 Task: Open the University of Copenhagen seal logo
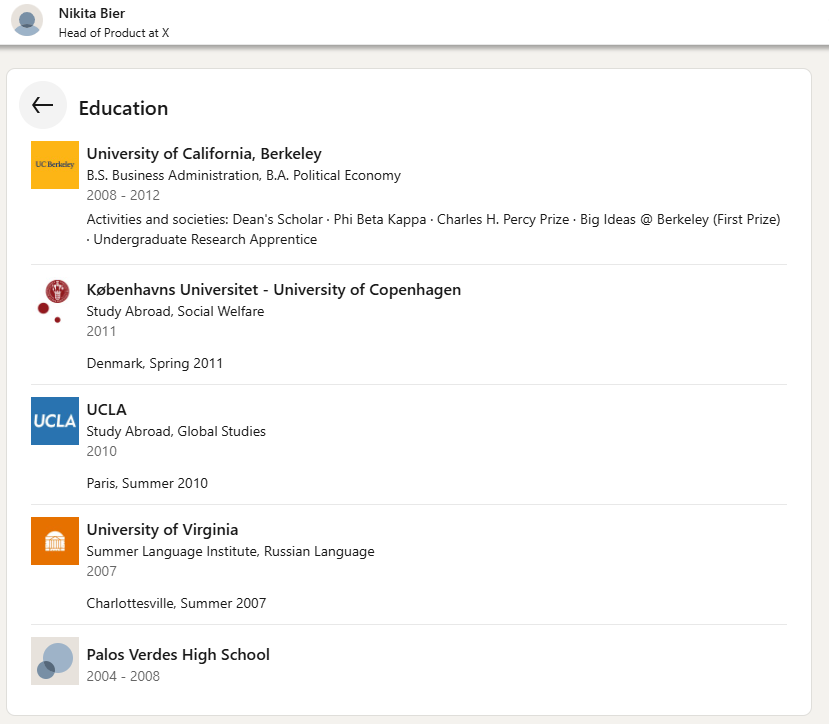55,301
